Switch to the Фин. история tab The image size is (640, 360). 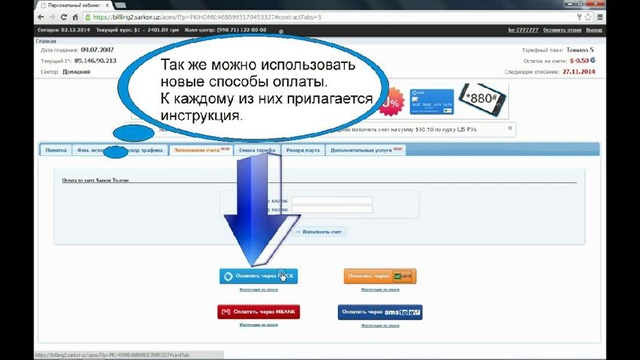91,150
